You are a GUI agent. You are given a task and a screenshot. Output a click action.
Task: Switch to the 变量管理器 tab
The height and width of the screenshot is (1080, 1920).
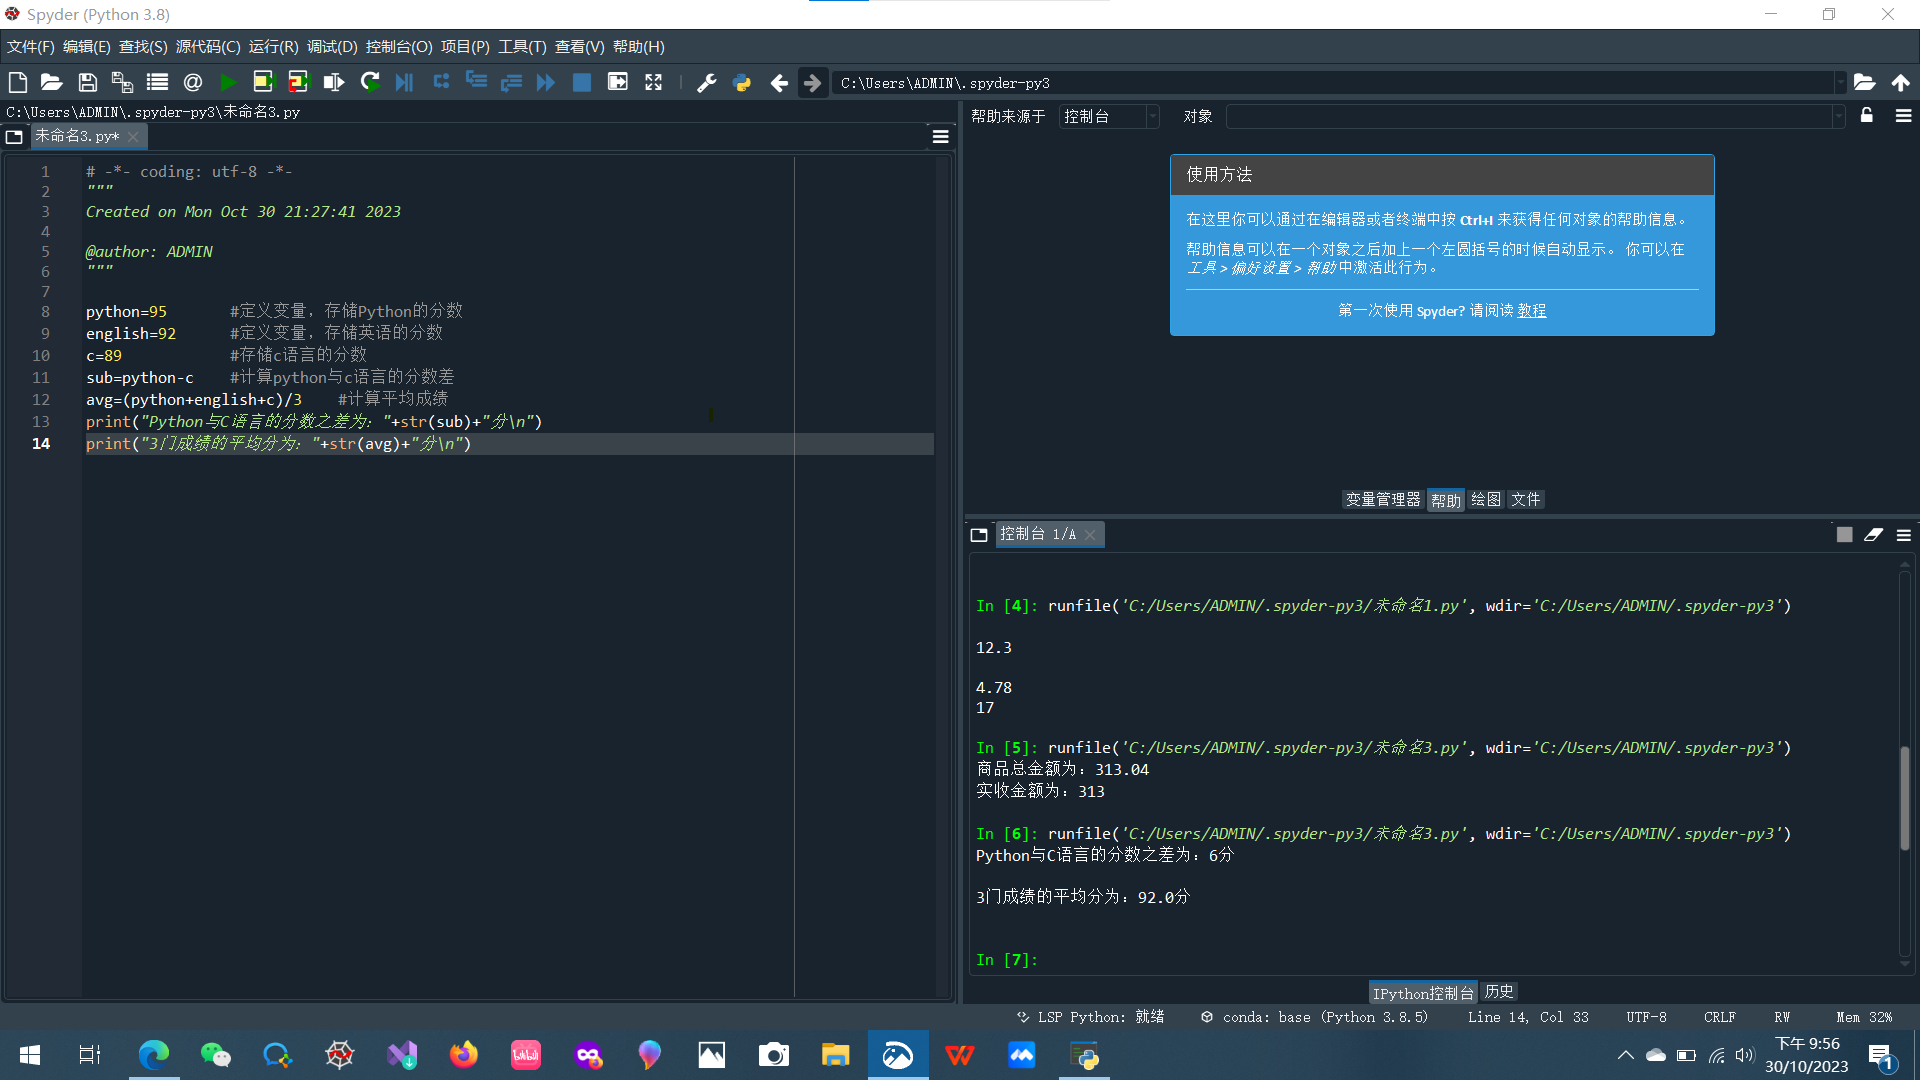coord(1382,499)
